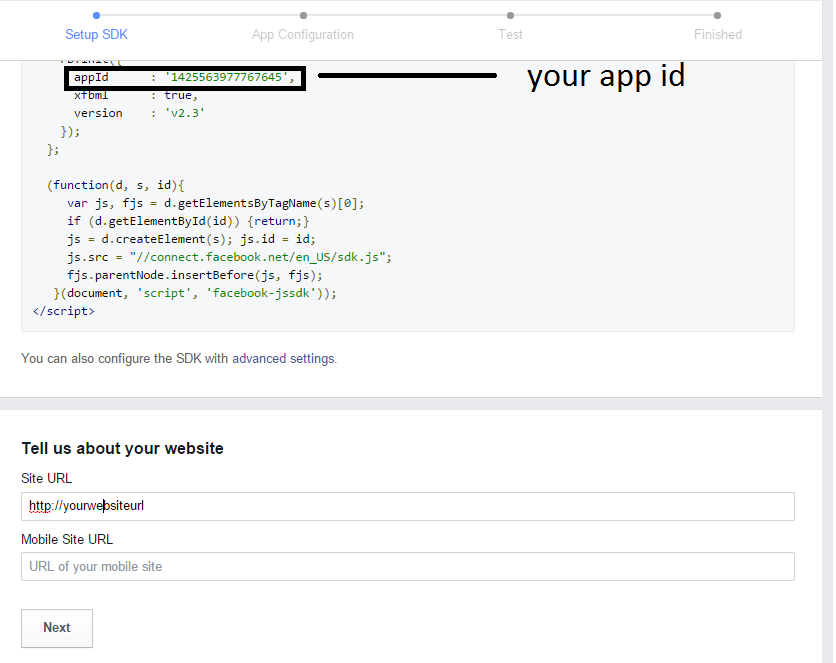Click the 'js = d.createElement(s)' code line
Image resolution: width=836 pixels, height=663 pixels.
pos(191,239)
